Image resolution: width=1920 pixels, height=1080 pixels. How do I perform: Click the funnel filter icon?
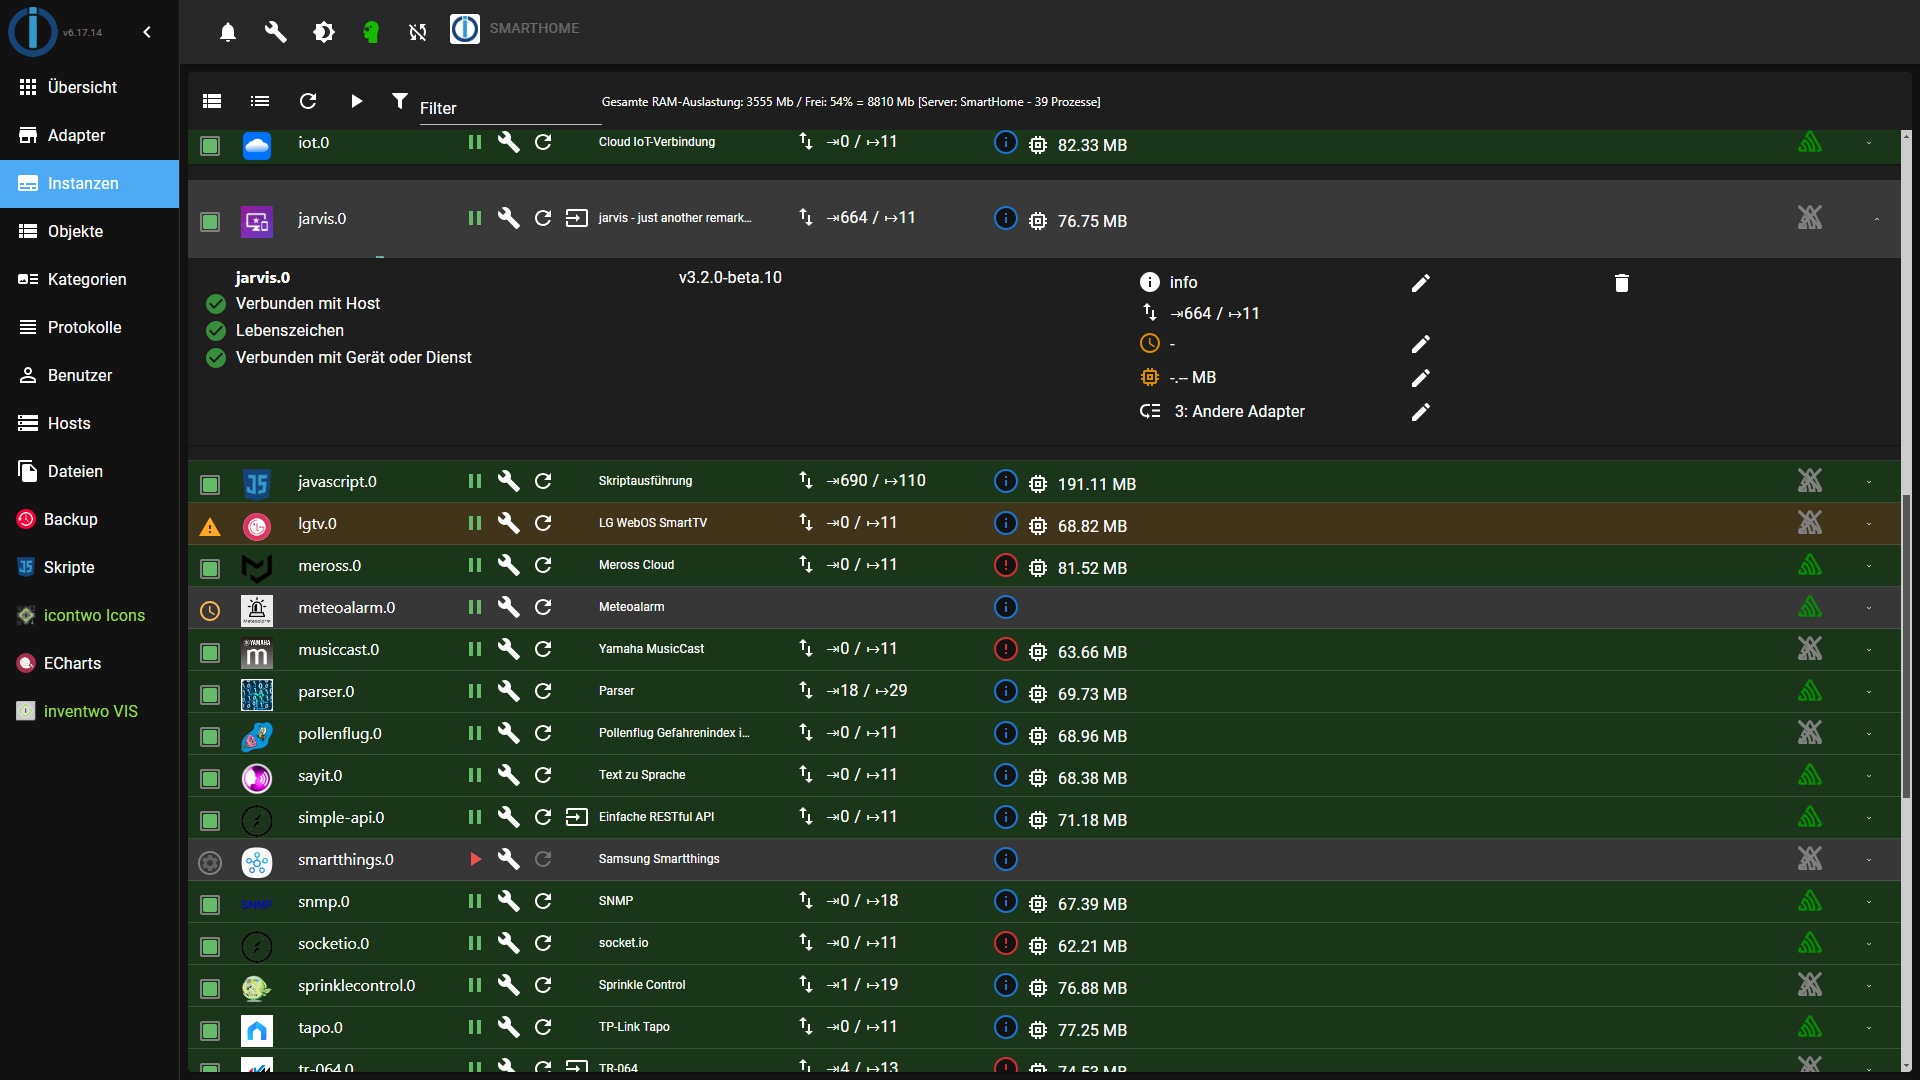[399, 101]
